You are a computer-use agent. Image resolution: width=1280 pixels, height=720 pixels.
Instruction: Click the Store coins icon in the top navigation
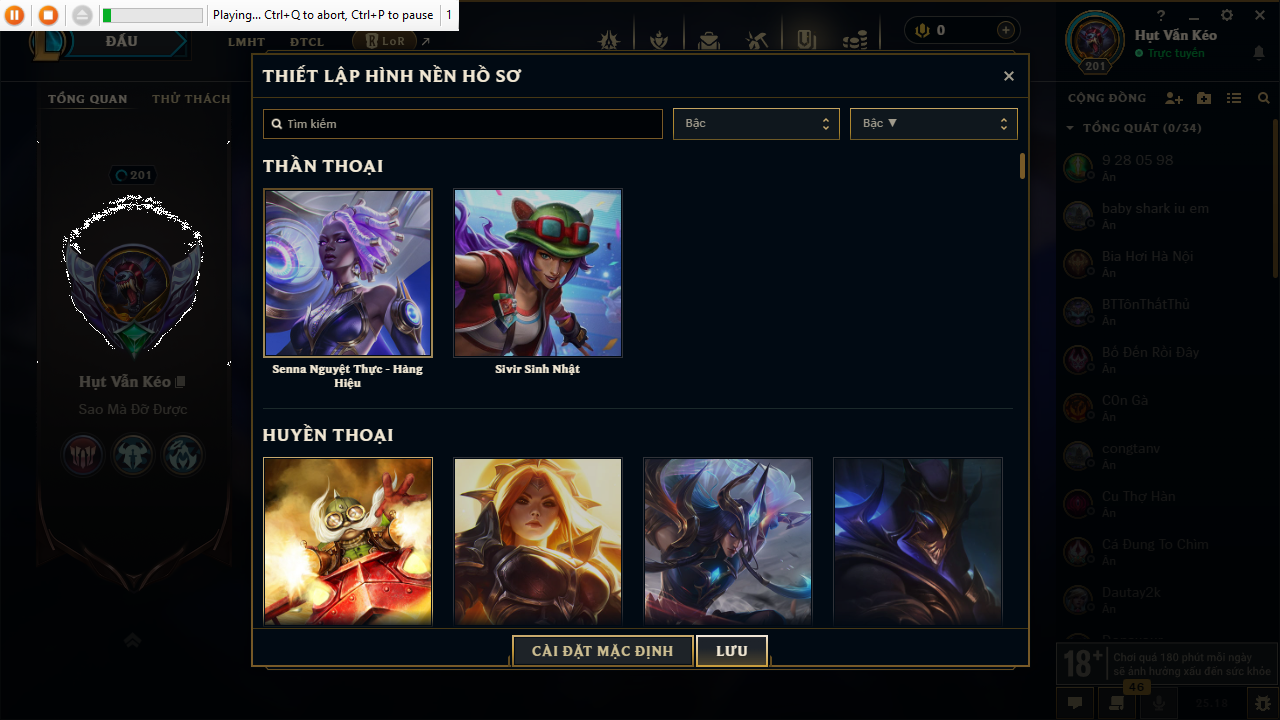(854, 40)
